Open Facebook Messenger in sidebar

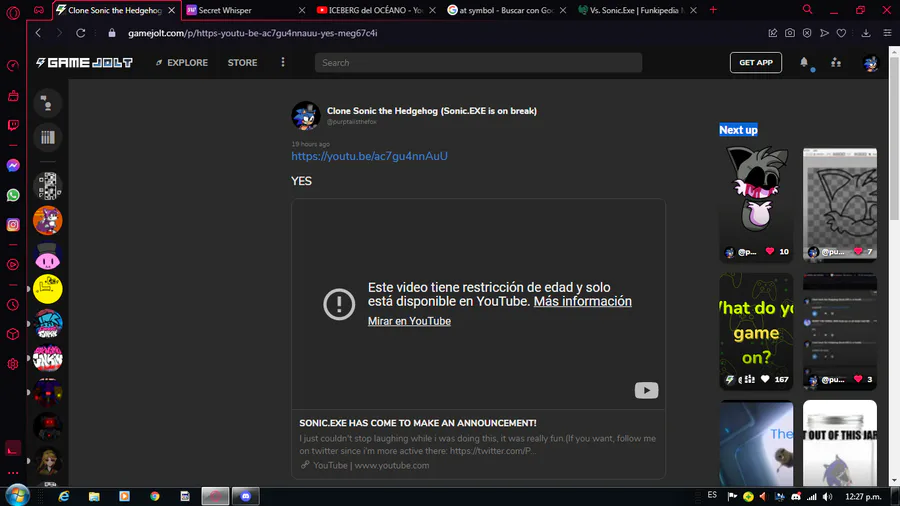(13, 166)
